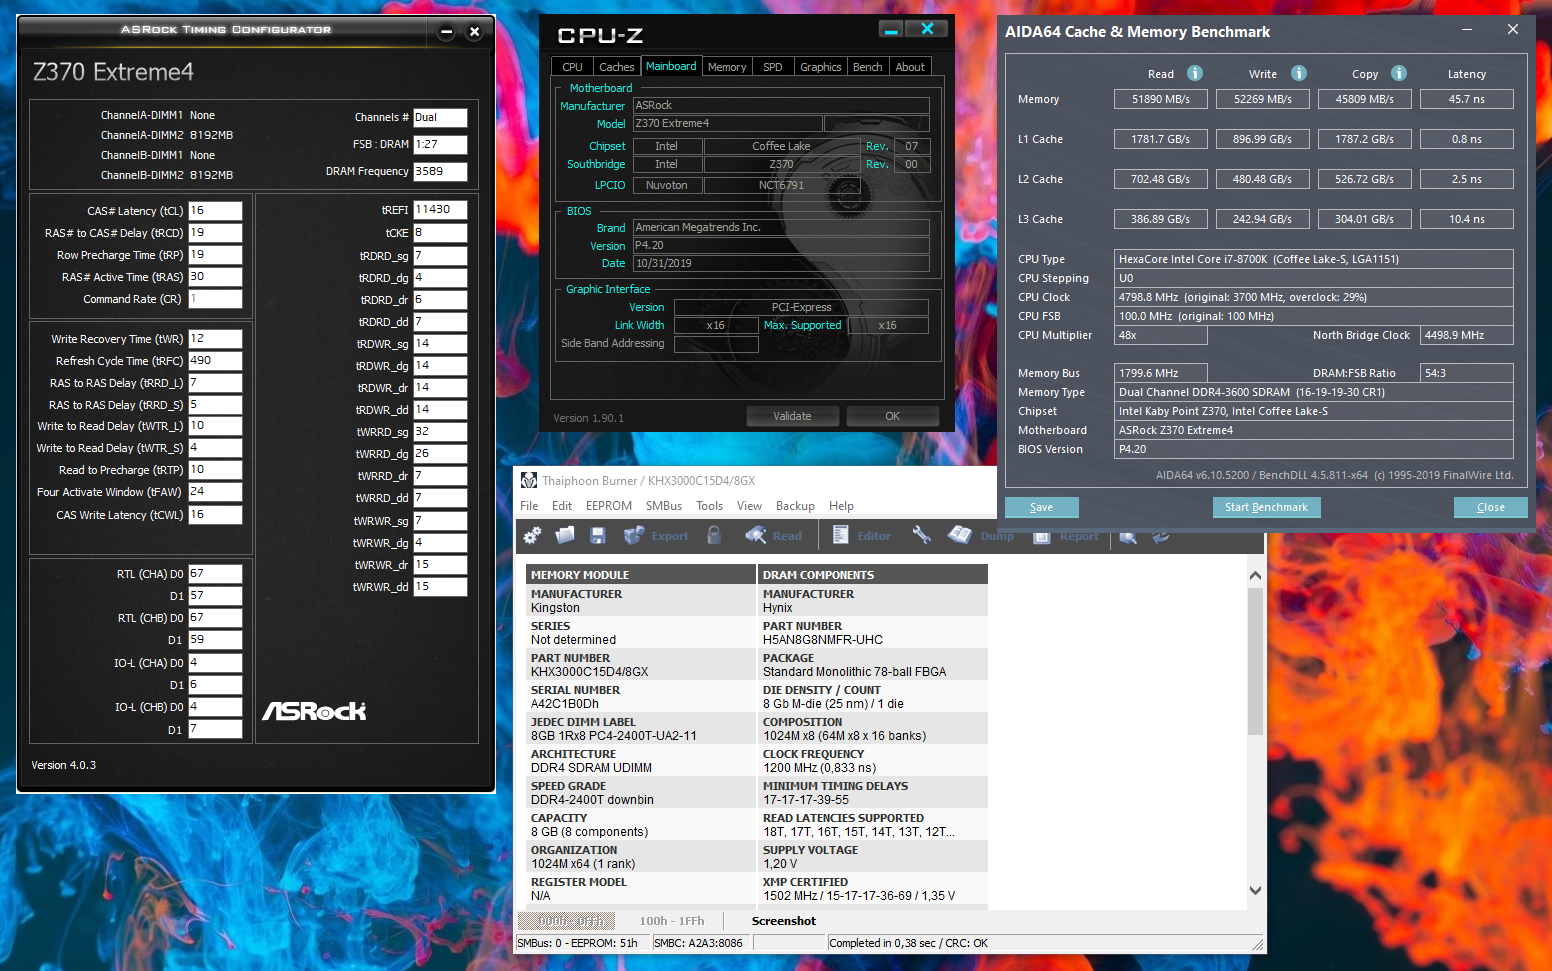Screen dimensions: 1552x971
Task: Click the Command Rate (CR) field
Action: pos(215,299)
